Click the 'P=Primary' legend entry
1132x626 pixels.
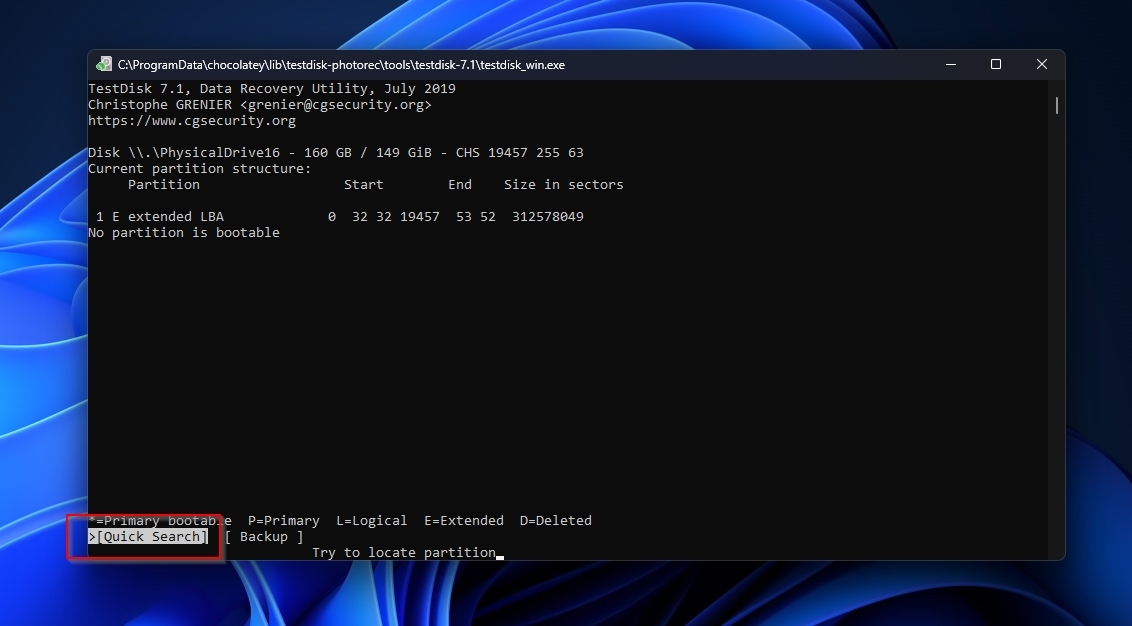[x=284, y=521]
